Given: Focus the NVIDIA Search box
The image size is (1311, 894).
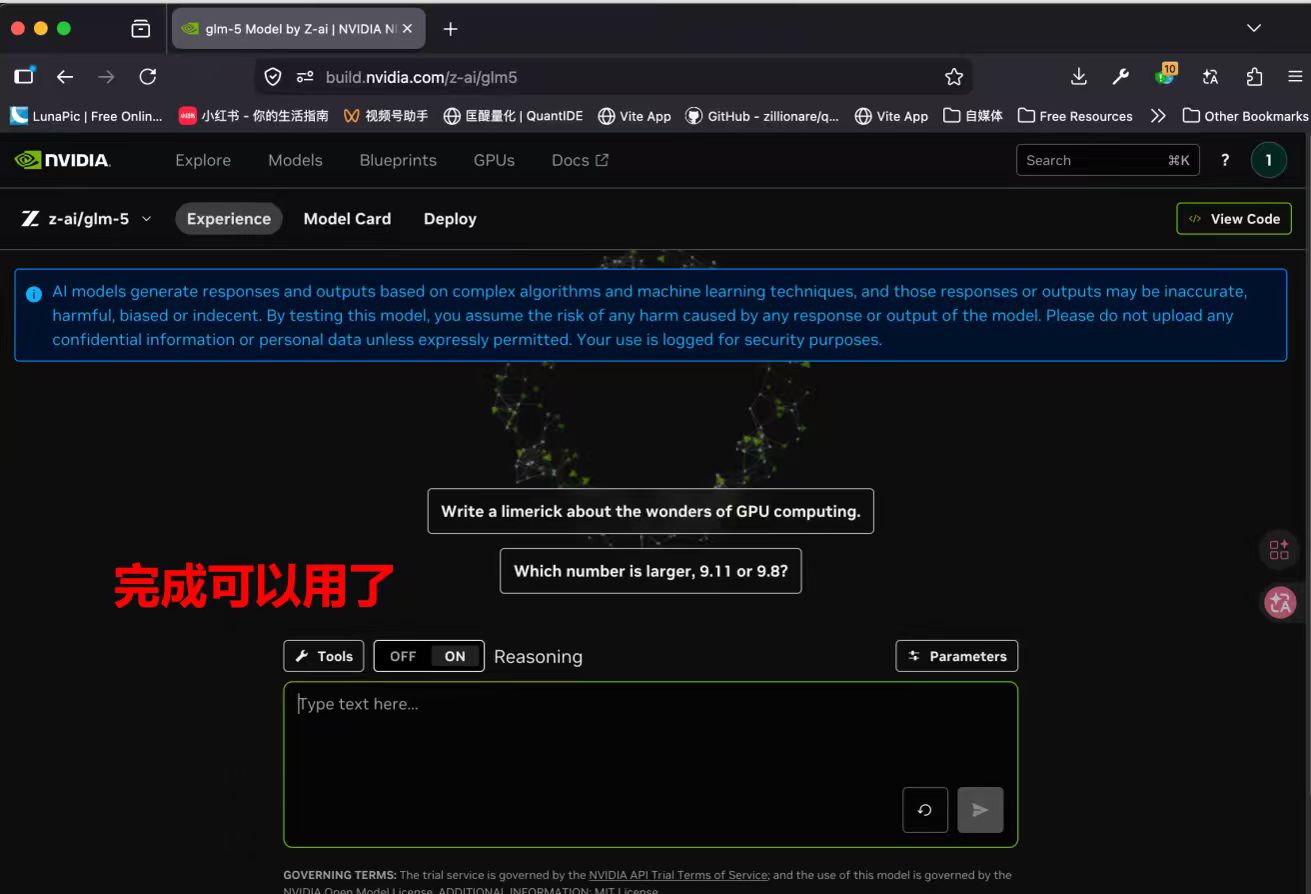Looking at the screenshot, I should point(1108,160).
